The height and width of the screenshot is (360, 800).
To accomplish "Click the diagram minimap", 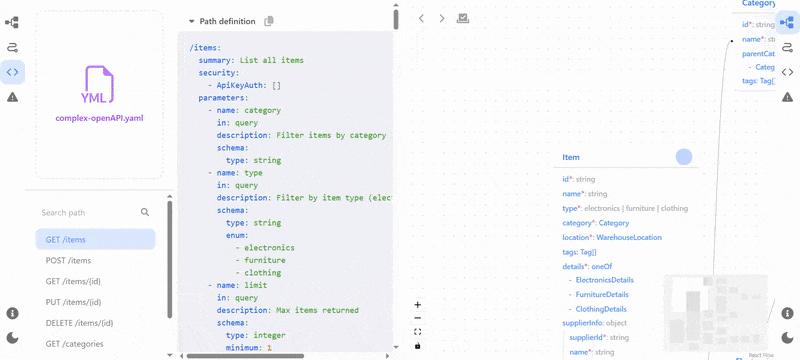I will pyautogui.click(x=716, y=313).
